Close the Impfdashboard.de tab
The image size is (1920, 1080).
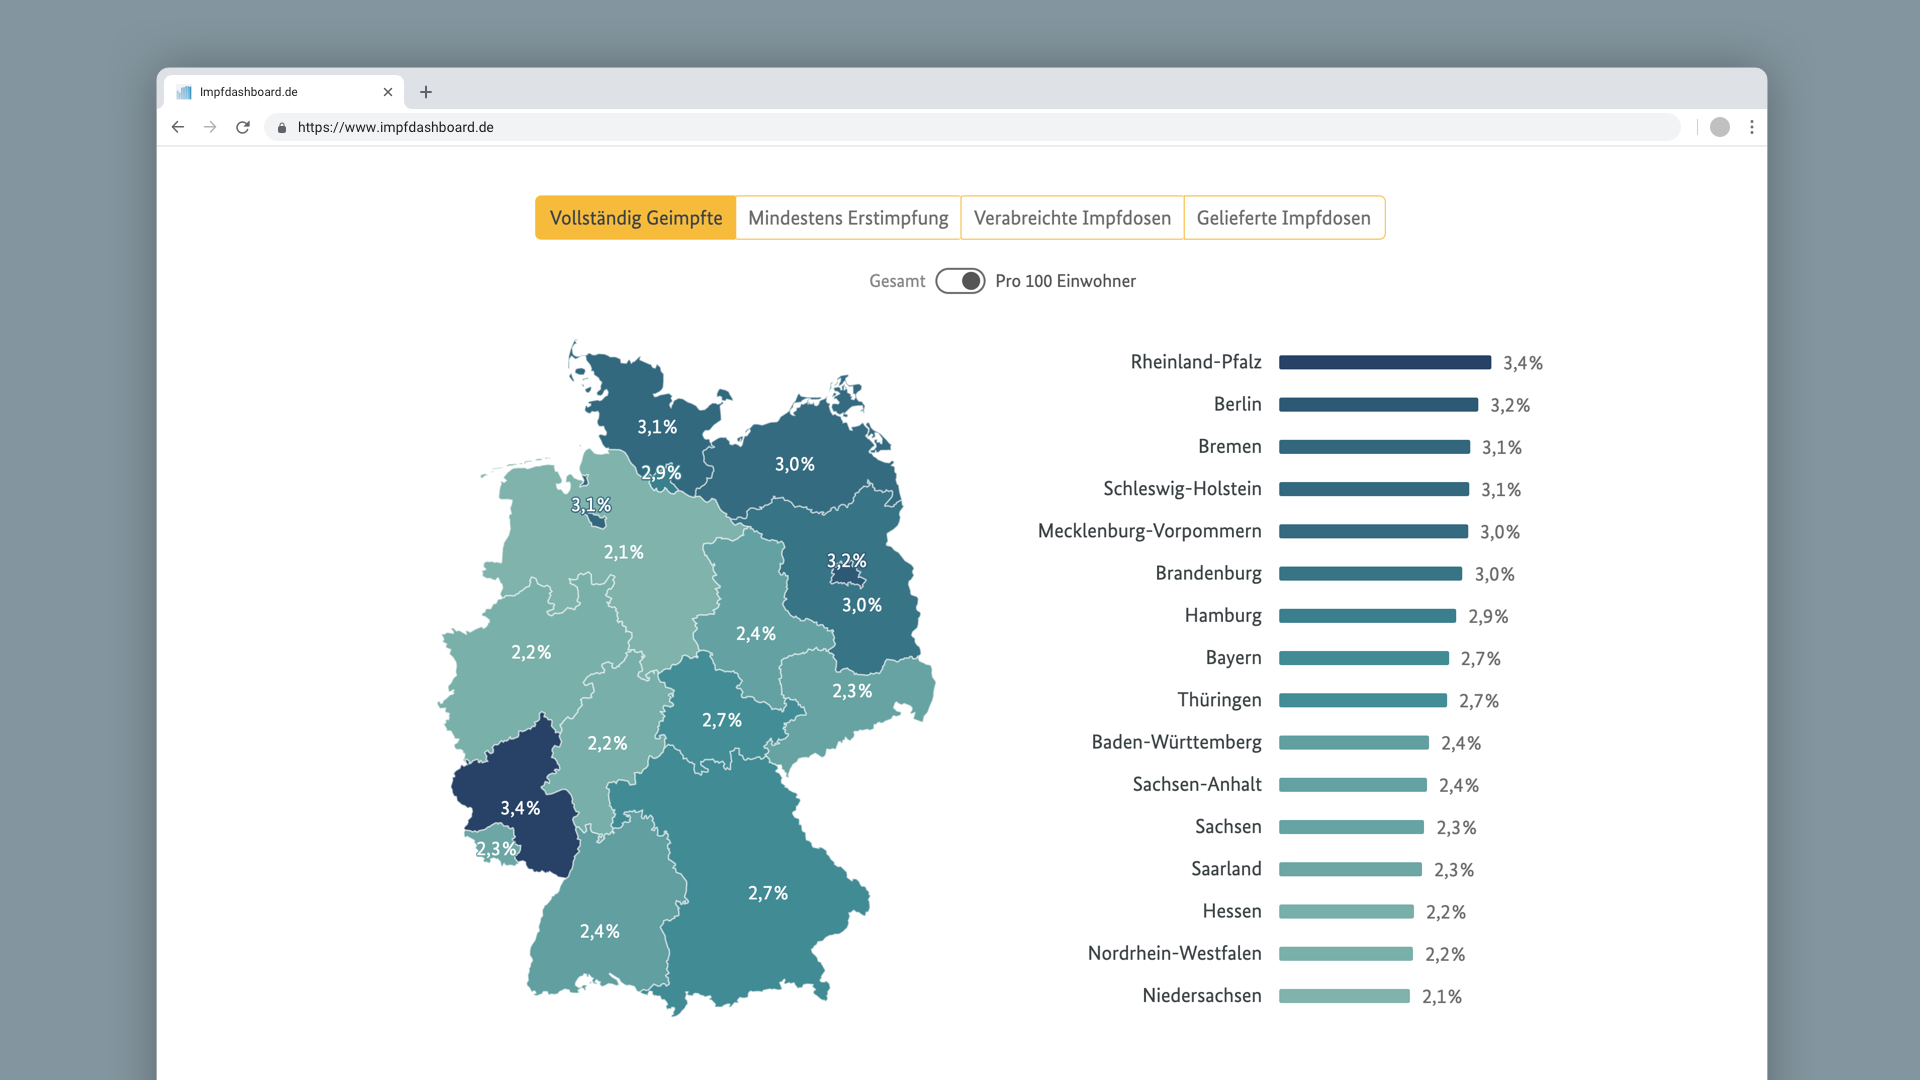388,92
